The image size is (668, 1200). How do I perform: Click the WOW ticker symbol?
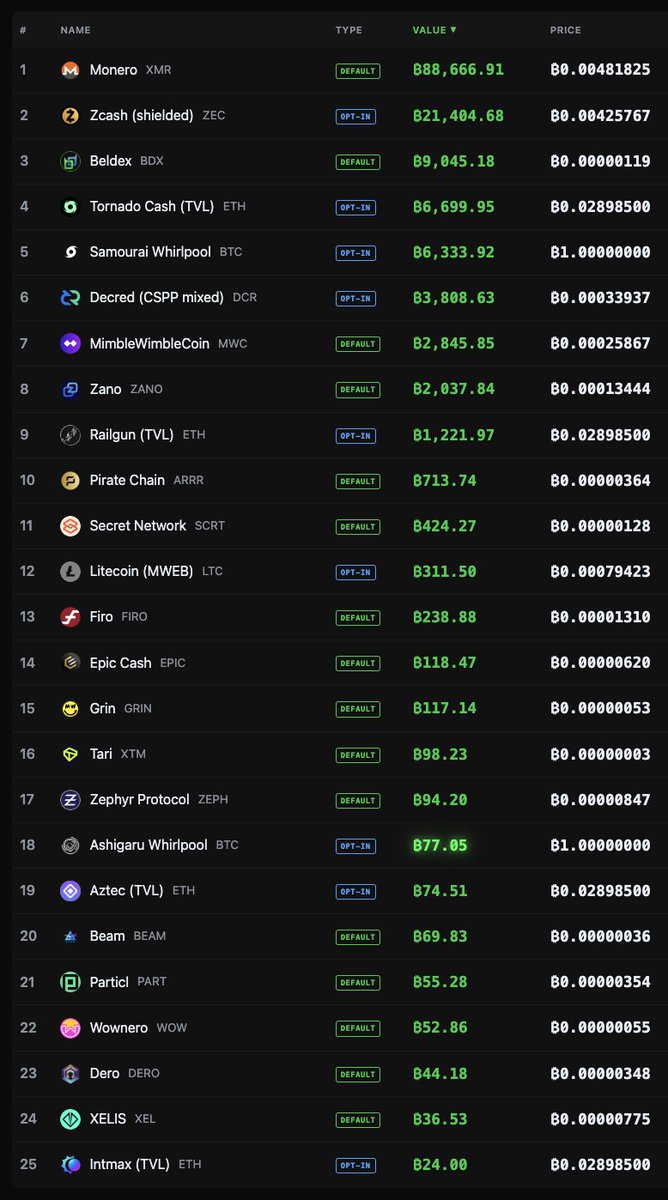(x=171, y=1028)
